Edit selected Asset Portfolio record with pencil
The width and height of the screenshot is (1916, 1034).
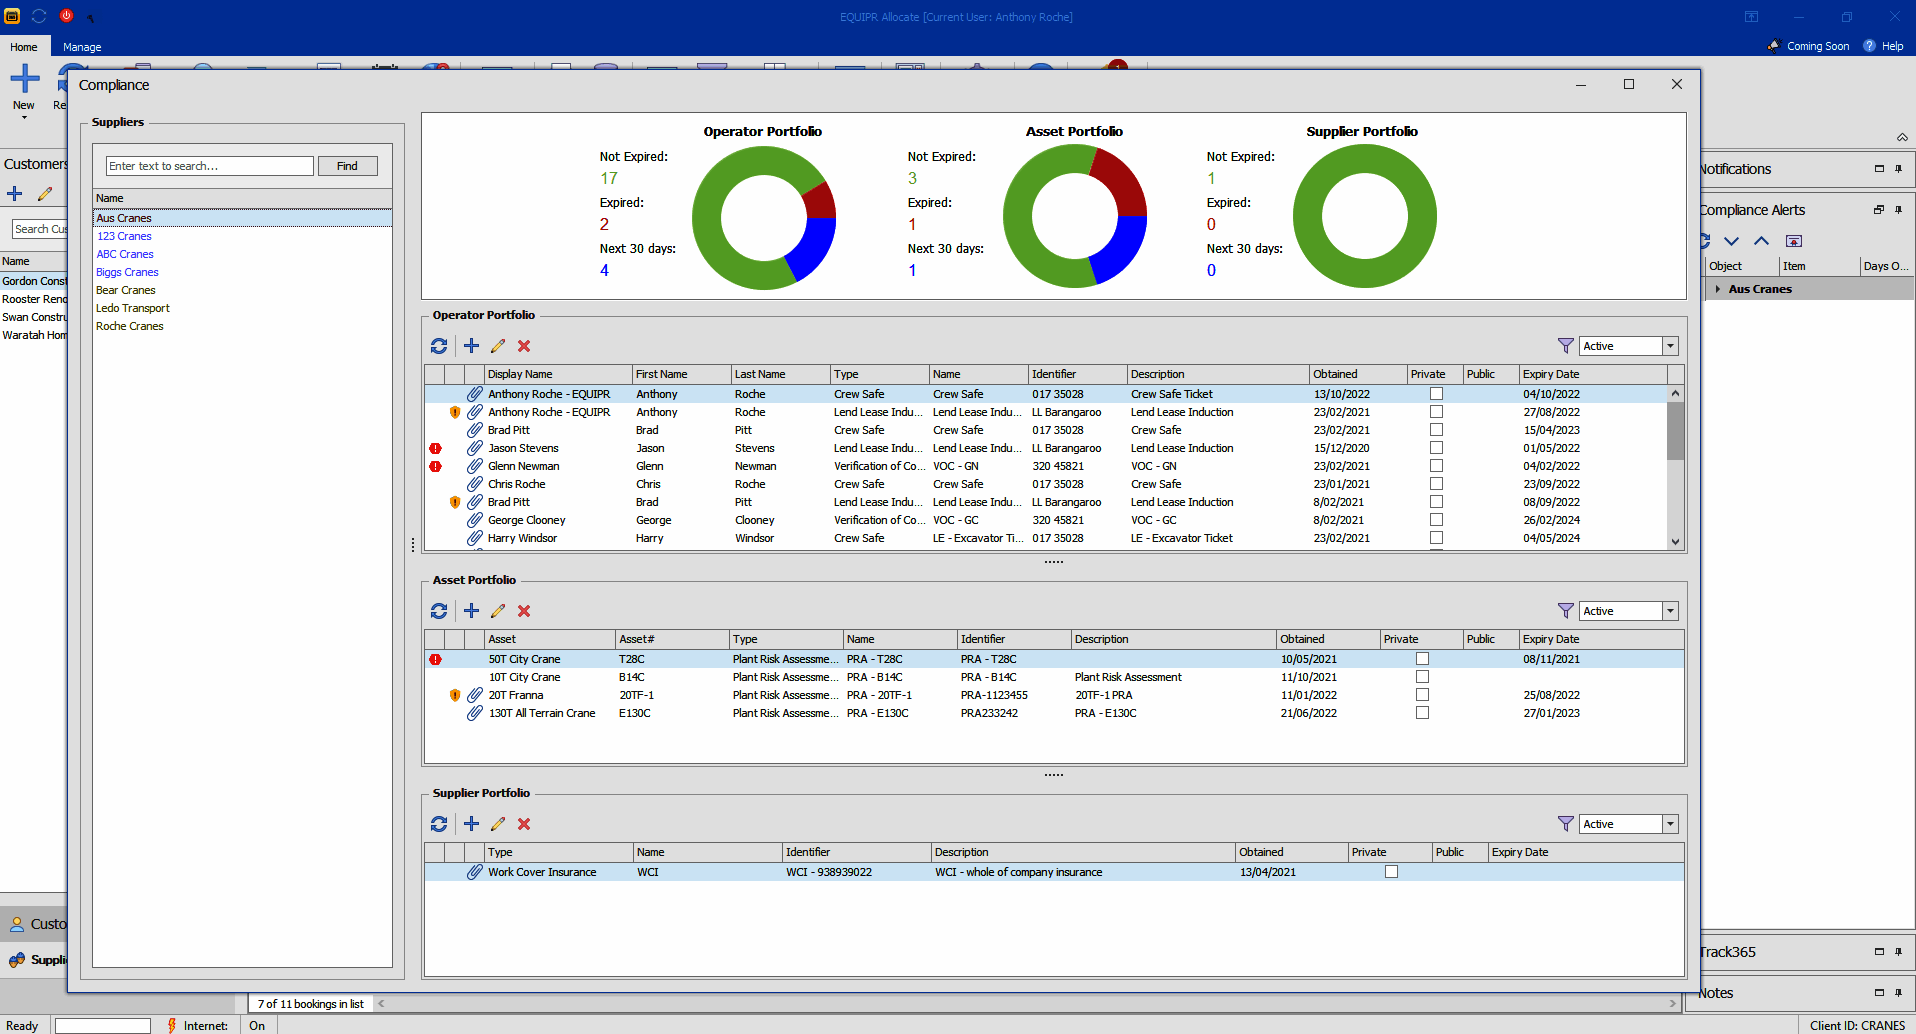pyautogui.click(x=498, y=611)
